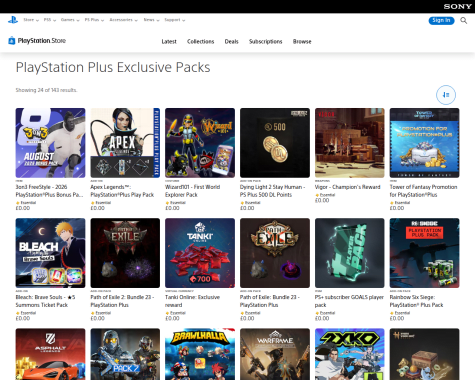Open the Bleach Brave Souls thumbnail
475x380 pixels.
[x=50, y=253]
